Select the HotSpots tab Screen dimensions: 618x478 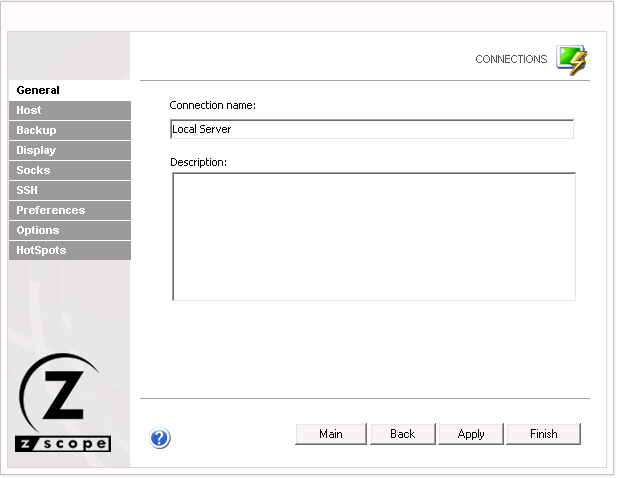(x=70, y=250)
